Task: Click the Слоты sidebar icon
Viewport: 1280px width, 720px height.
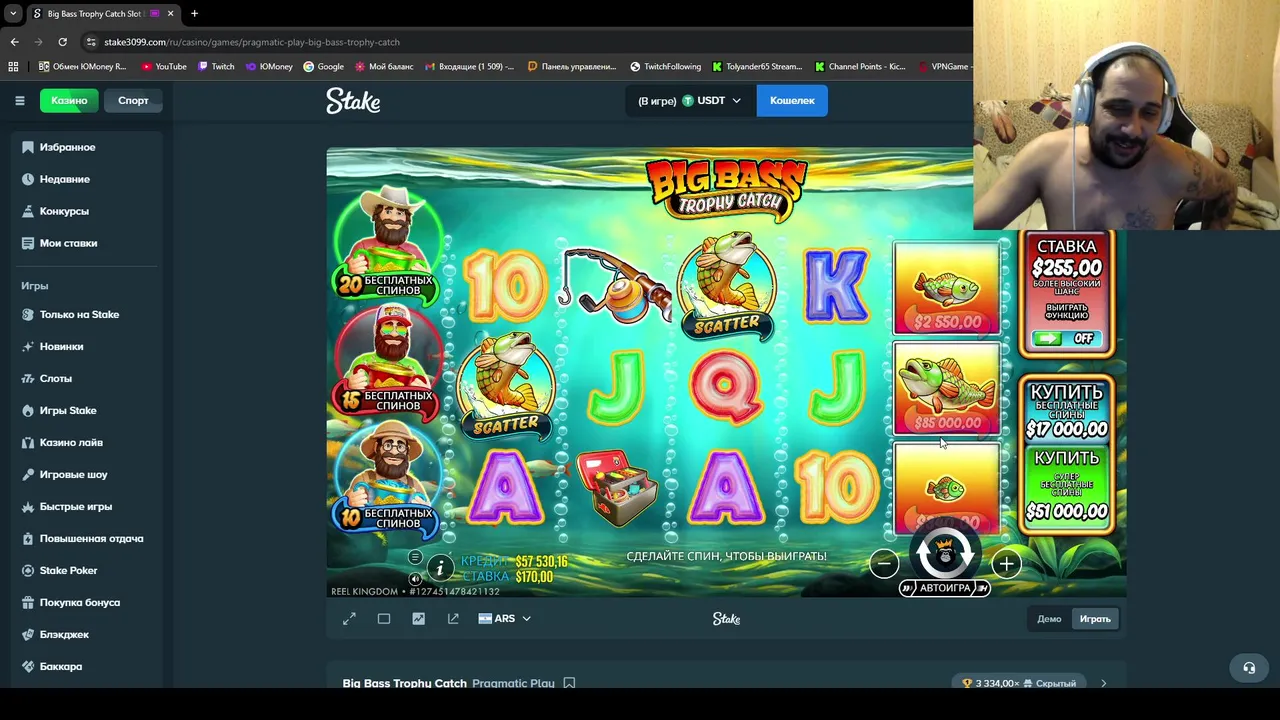Action: click(28, 378)
